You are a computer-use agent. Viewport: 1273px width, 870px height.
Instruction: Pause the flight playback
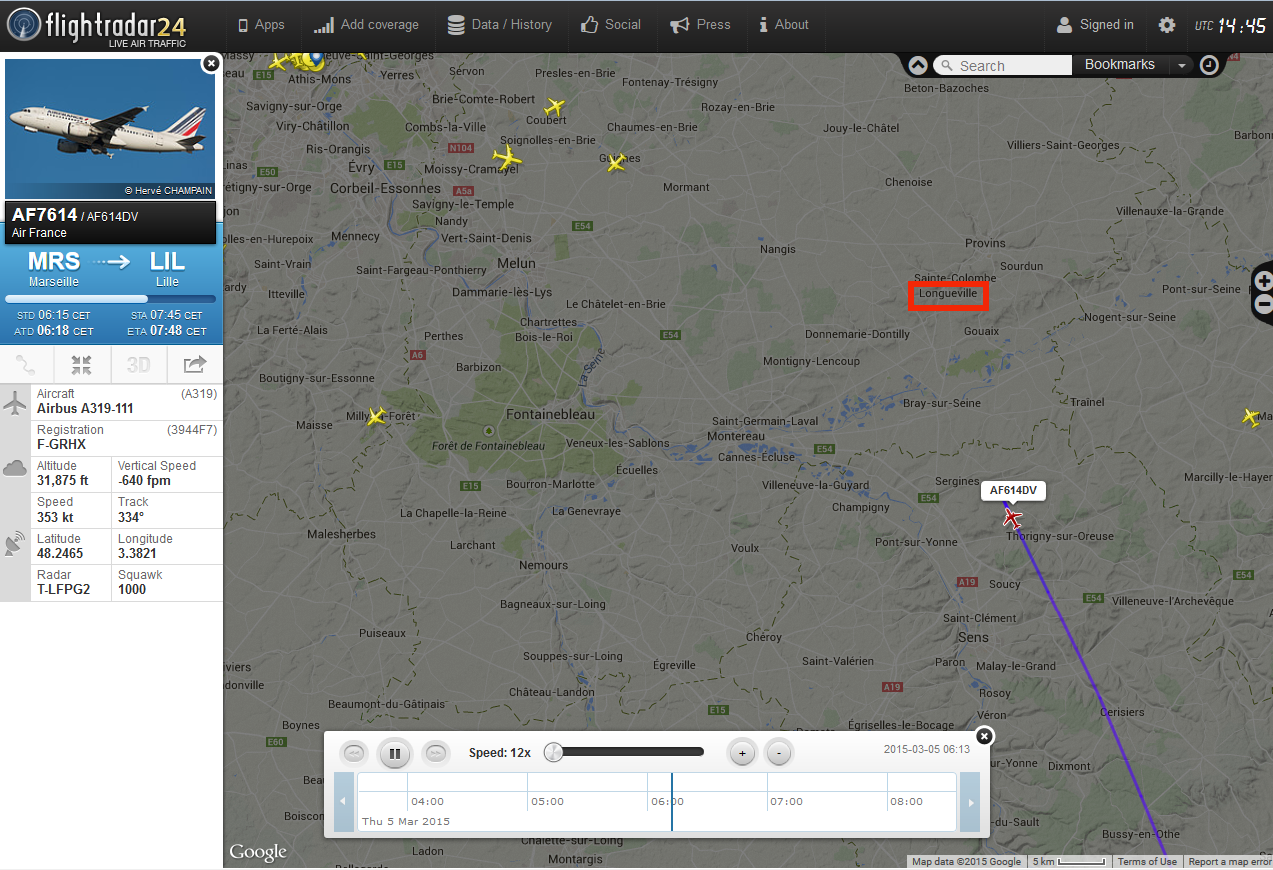pyautogui.click(x=395, y=753)
